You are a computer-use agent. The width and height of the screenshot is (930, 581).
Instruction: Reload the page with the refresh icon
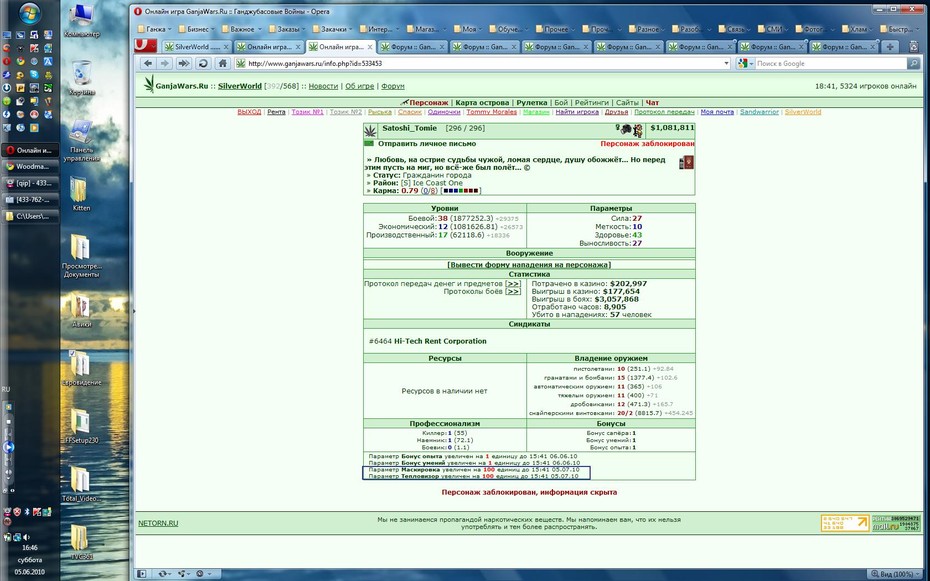tap(203, 63)
